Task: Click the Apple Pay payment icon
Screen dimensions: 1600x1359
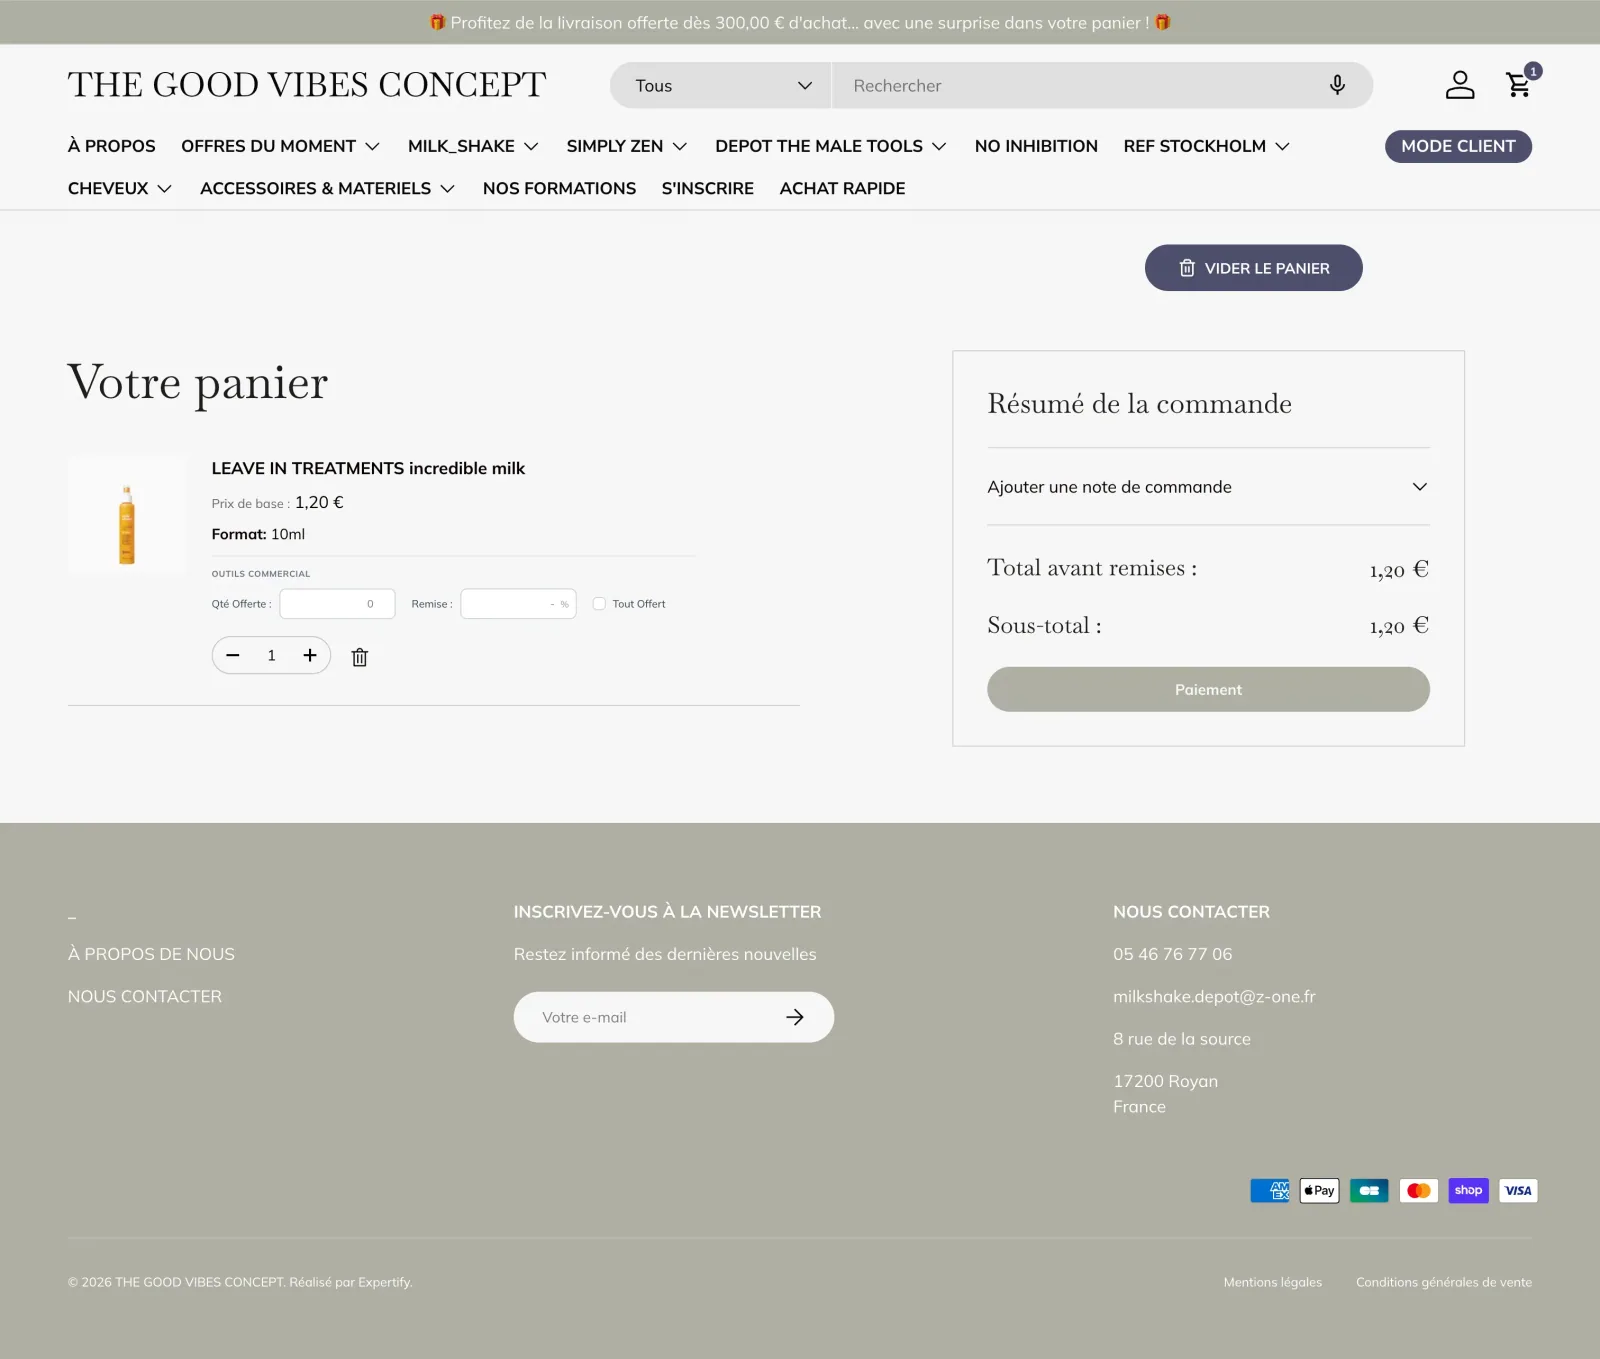Action: click(1319, 1190)
